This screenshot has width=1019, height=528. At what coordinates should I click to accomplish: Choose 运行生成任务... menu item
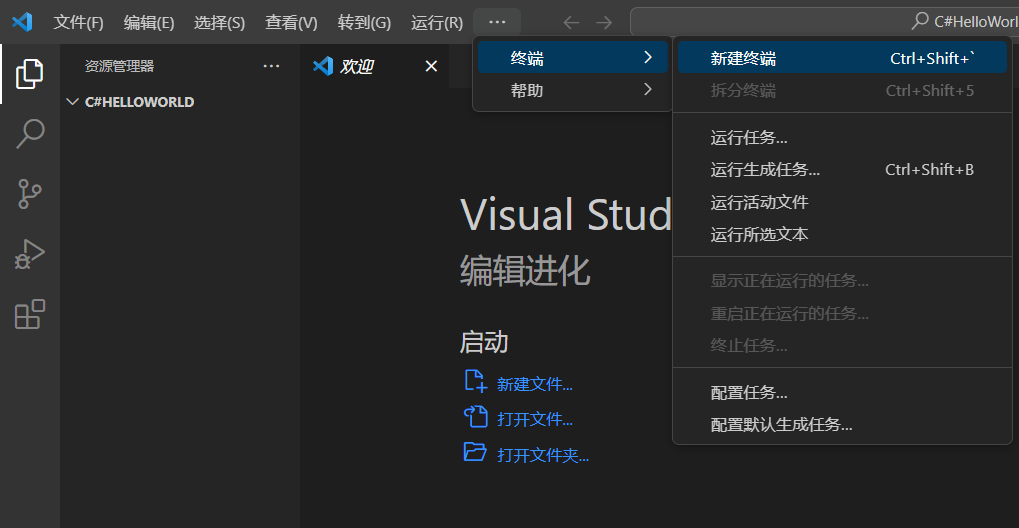pyautogui.click(x=842, y=169)
